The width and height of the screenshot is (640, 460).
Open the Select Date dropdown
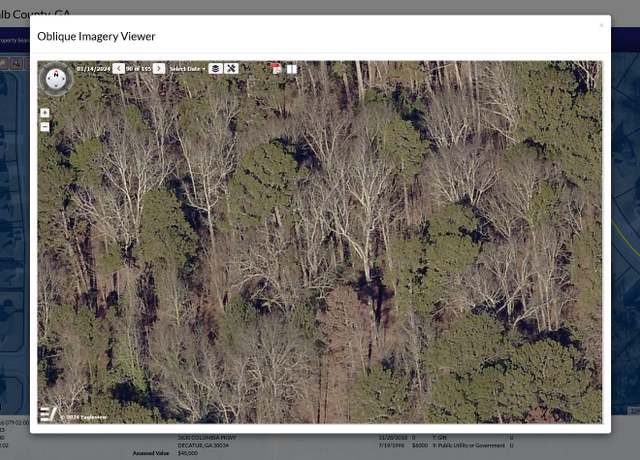click(x=187, y=69)
